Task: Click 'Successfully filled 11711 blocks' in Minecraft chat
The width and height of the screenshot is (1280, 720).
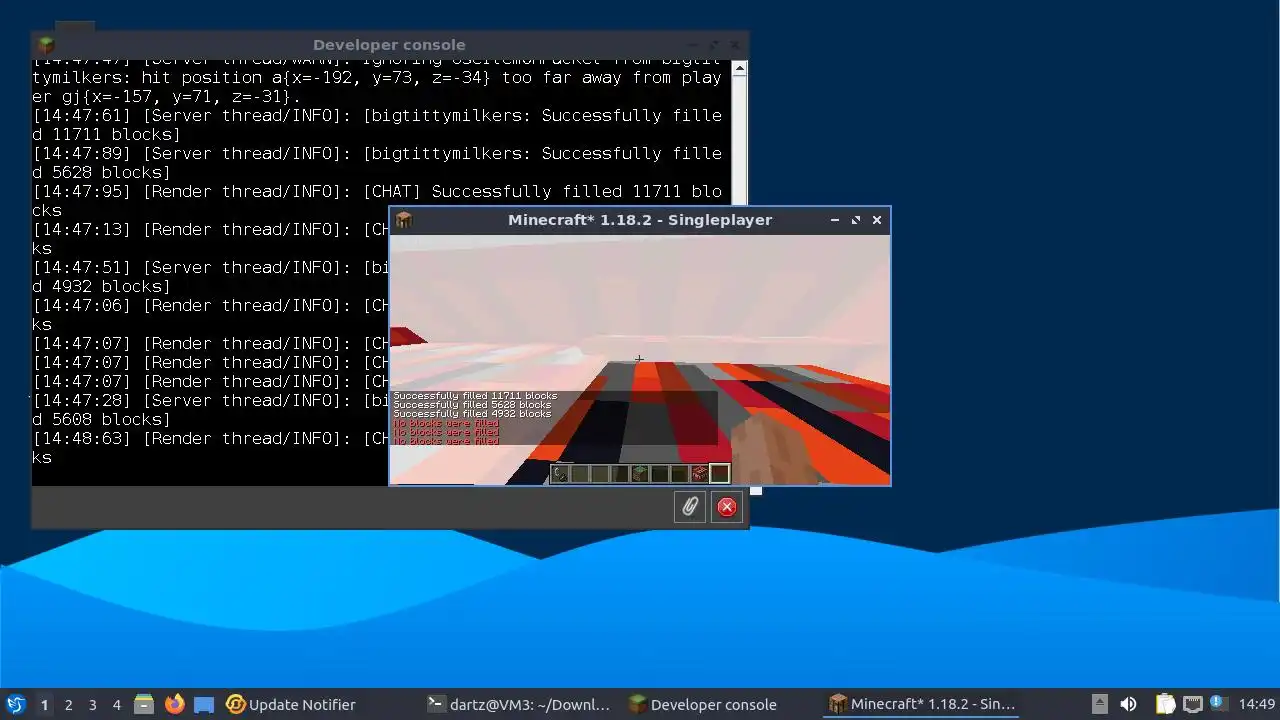Action: pyautogui.click(x=475, y=396)
